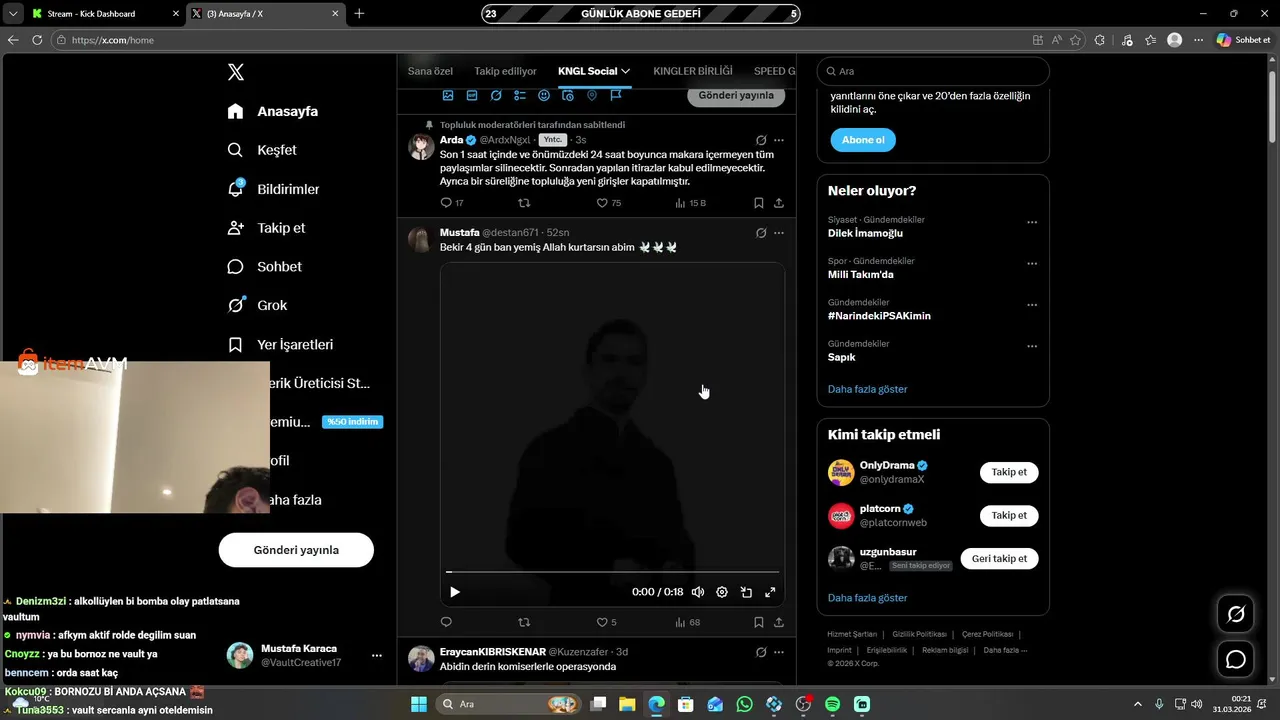
Task: Follow OnlyDrama with Takip et
Action: click(x=1009, y=472)
